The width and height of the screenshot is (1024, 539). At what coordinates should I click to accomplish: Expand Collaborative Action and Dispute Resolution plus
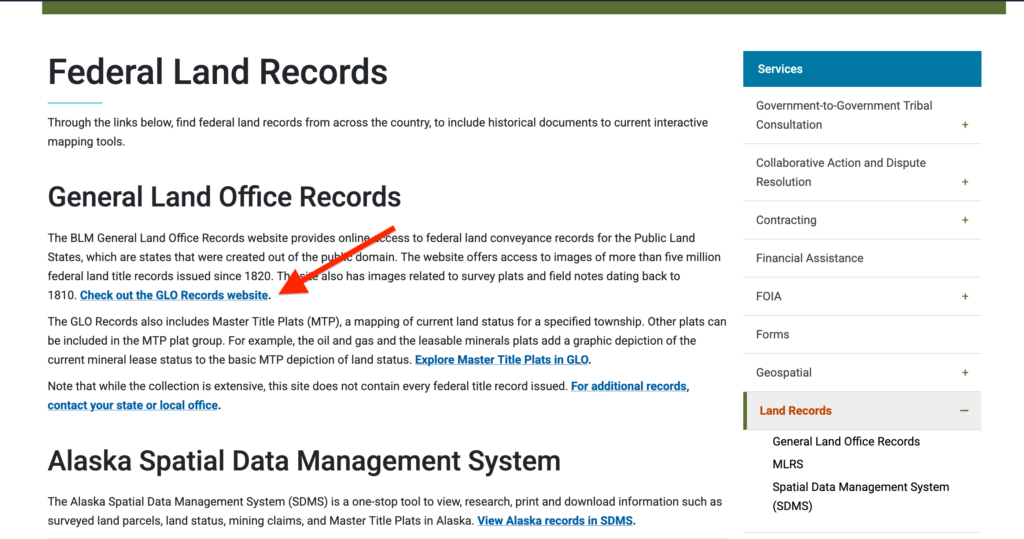(x=965, y=182)
